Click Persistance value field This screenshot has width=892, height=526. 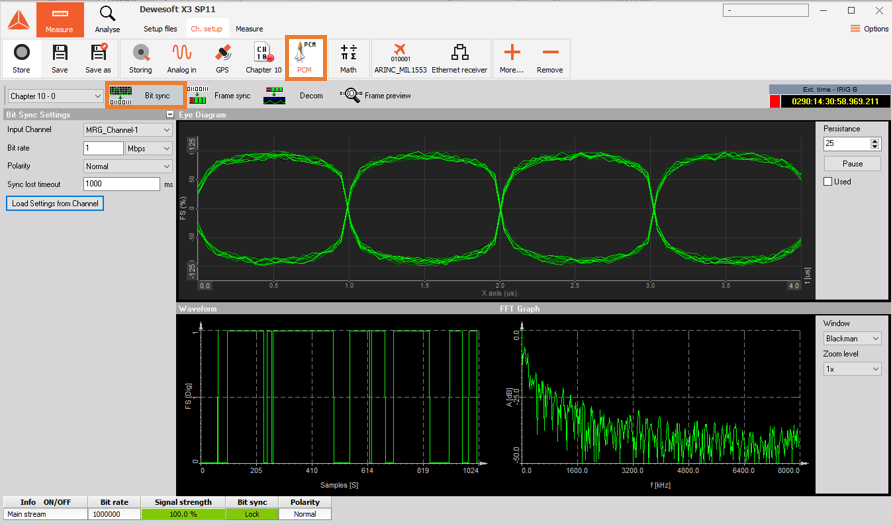click(846, 143)
